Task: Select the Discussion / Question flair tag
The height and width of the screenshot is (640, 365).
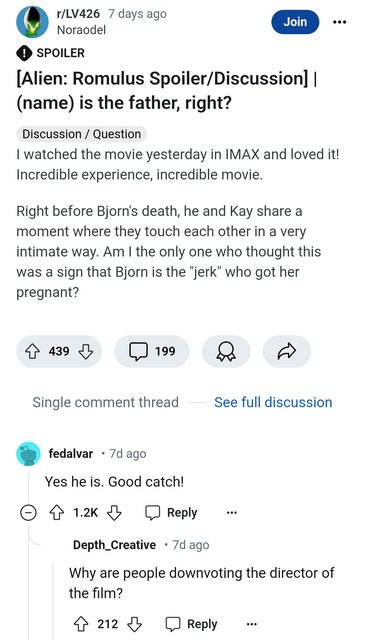Action: click(x=82, y=134)
